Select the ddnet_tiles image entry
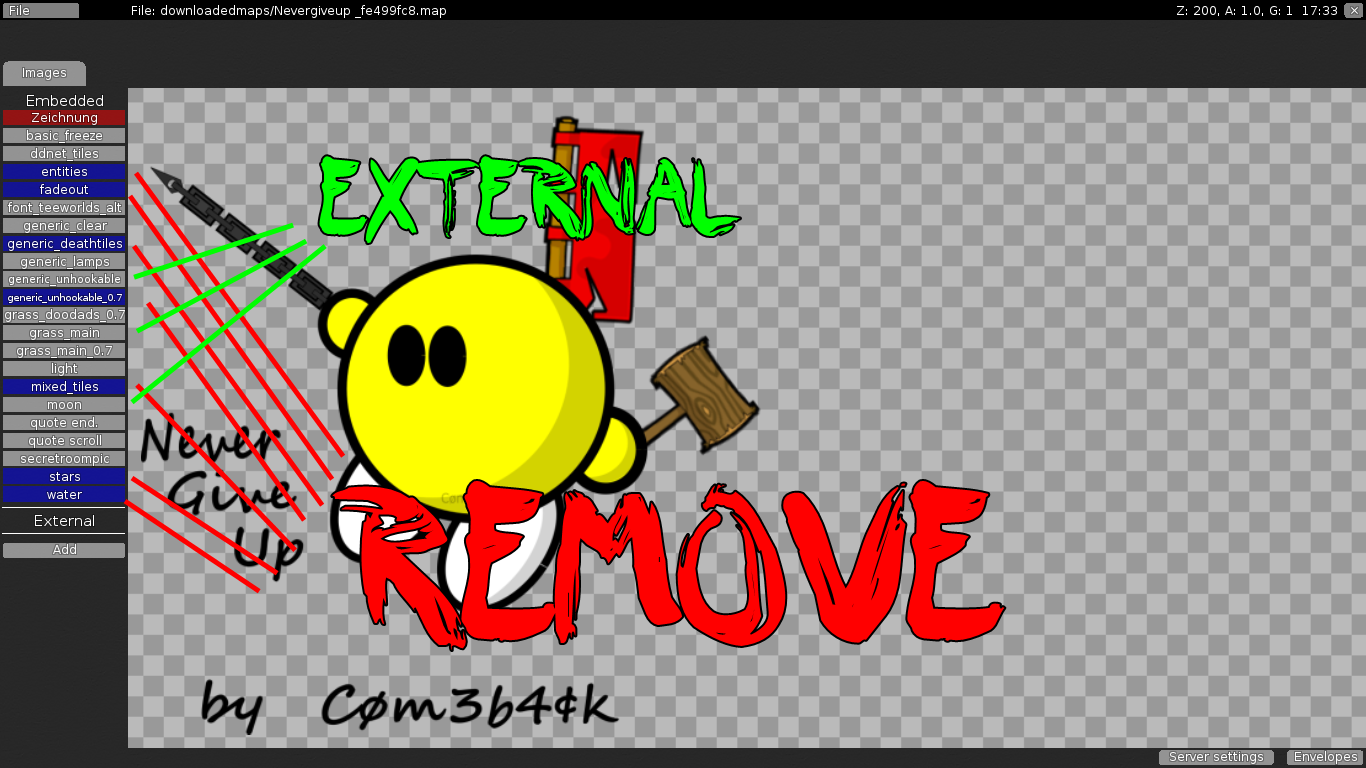 point(64,154)
